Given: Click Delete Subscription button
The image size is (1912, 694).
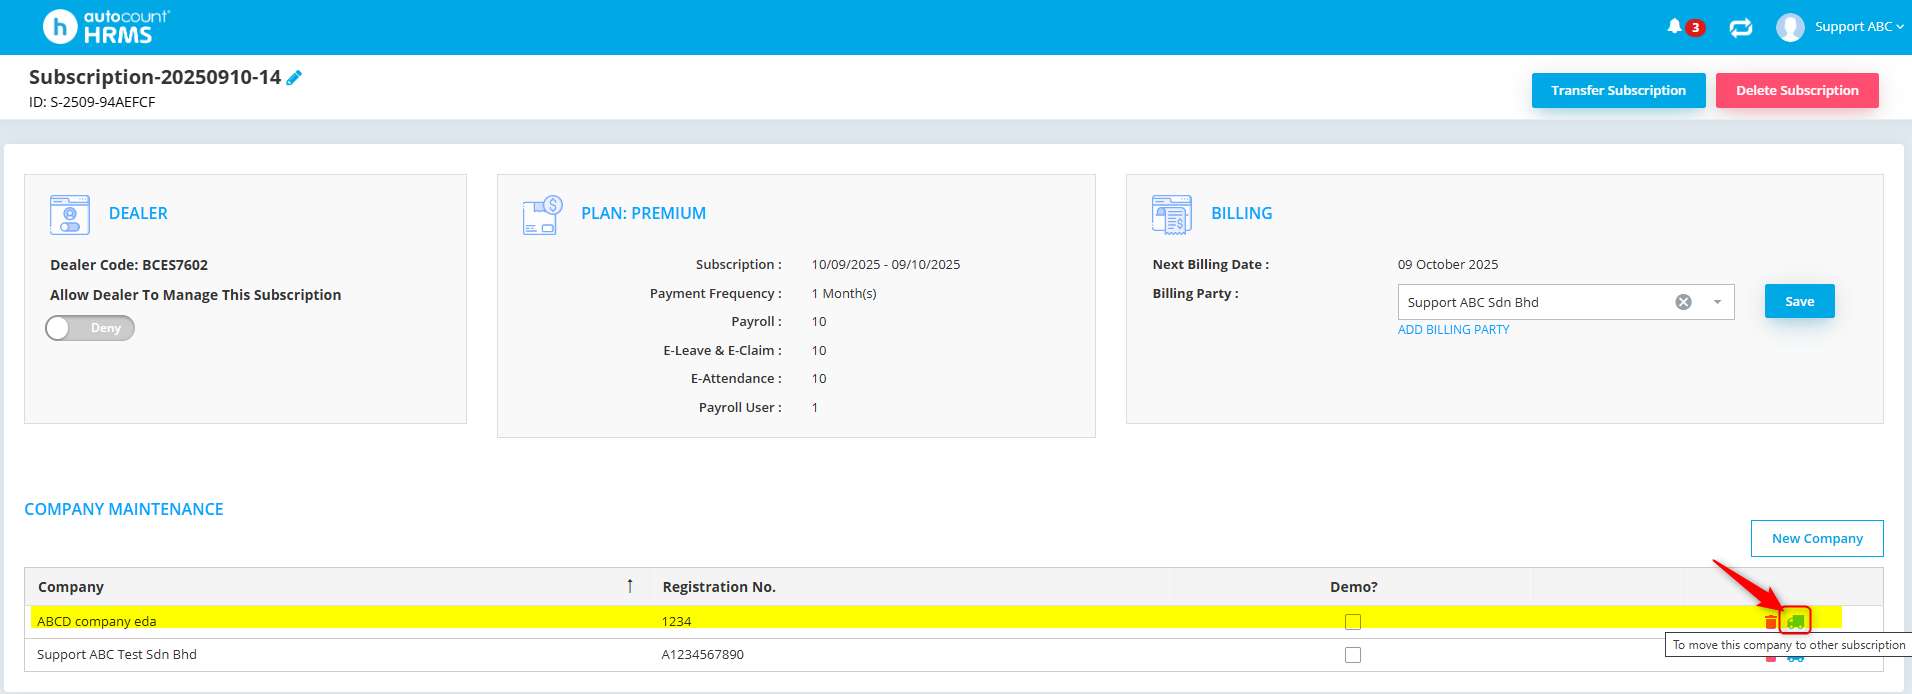Looking at the screenshot, I should 1797,90.
